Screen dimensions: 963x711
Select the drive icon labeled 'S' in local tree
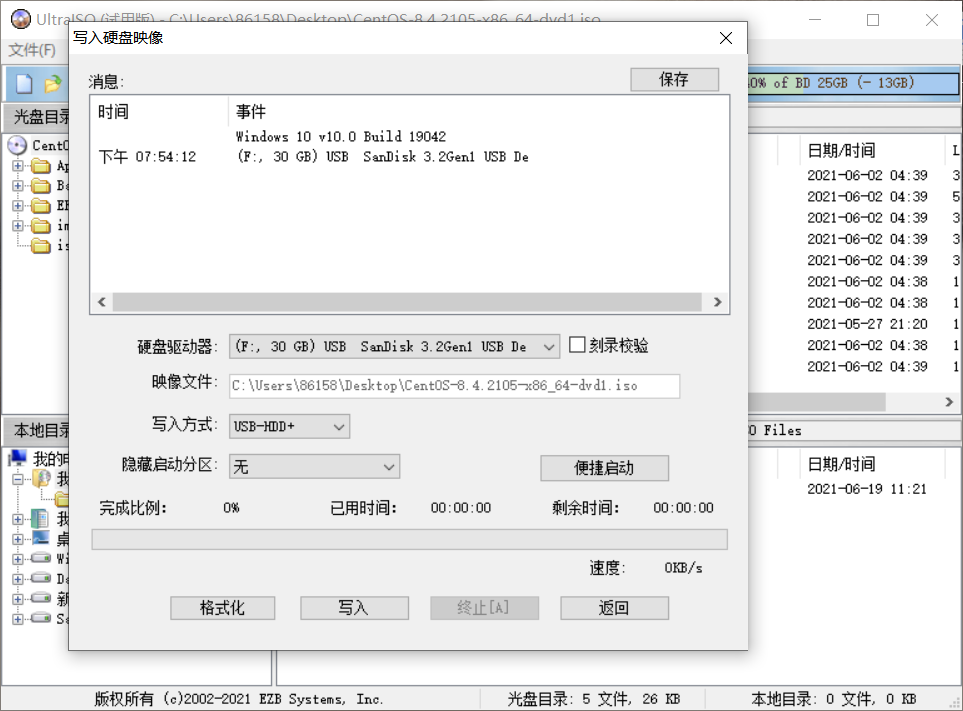(x=41, y=618)
